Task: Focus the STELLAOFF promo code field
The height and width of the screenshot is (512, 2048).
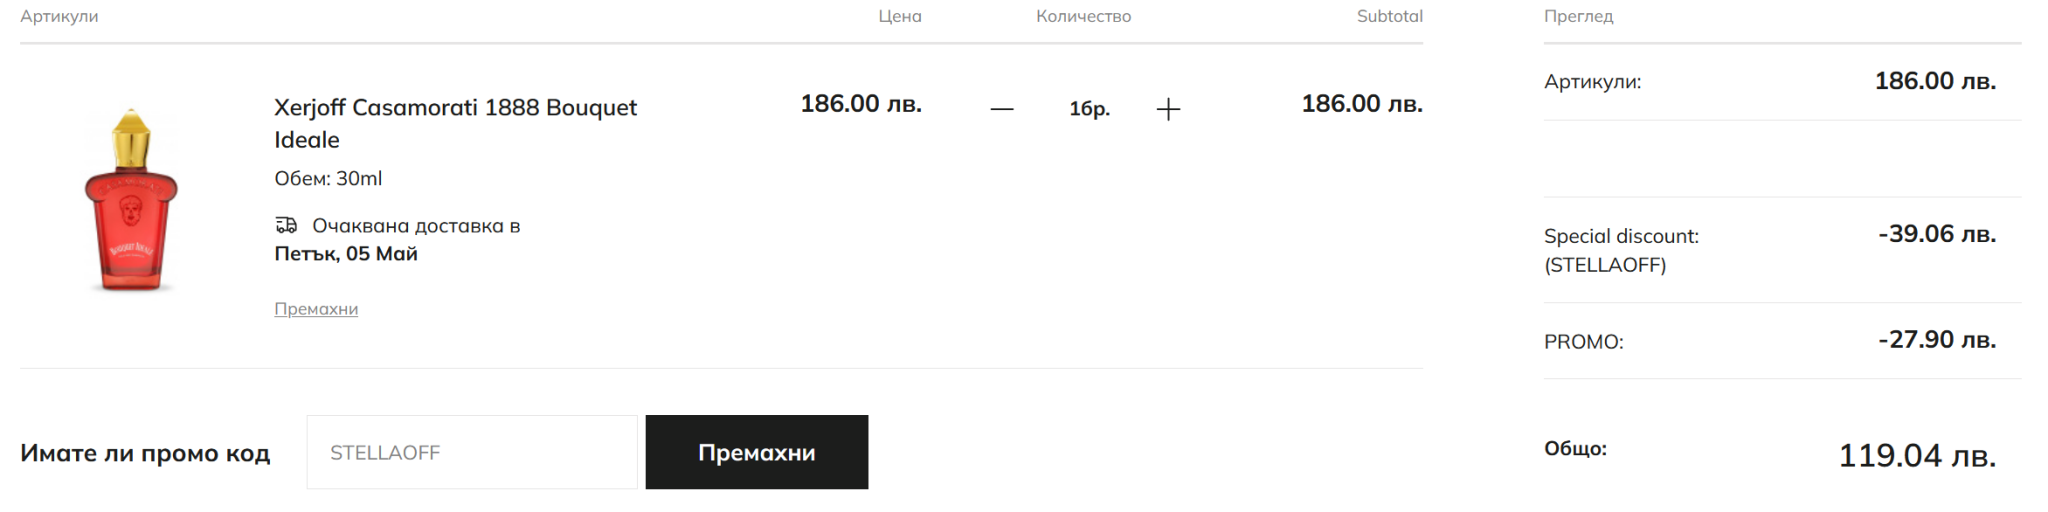Action: click(471, 453)
